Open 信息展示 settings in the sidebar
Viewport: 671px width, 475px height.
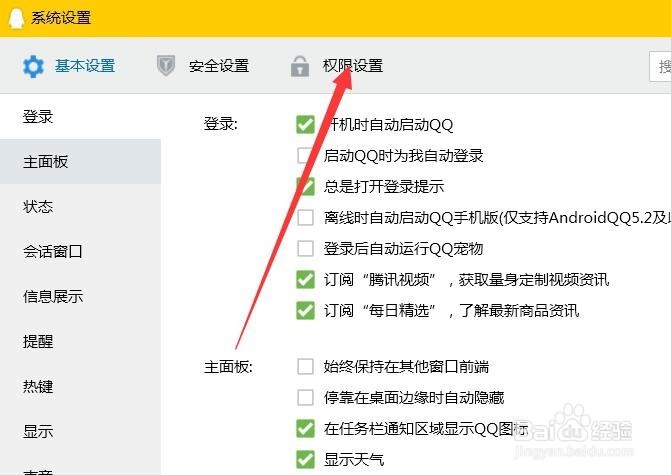(x=80, y=297)
